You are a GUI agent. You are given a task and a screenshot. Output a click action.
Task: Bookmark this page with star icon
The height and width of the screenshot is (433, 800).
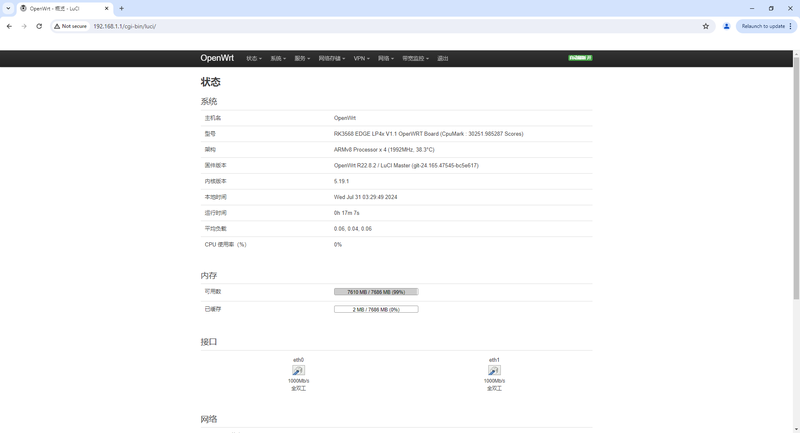click(706, 26)
